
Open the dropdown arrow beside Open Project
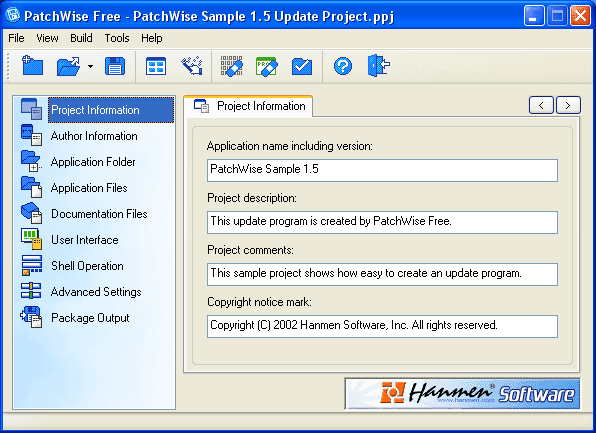point(90,66)
